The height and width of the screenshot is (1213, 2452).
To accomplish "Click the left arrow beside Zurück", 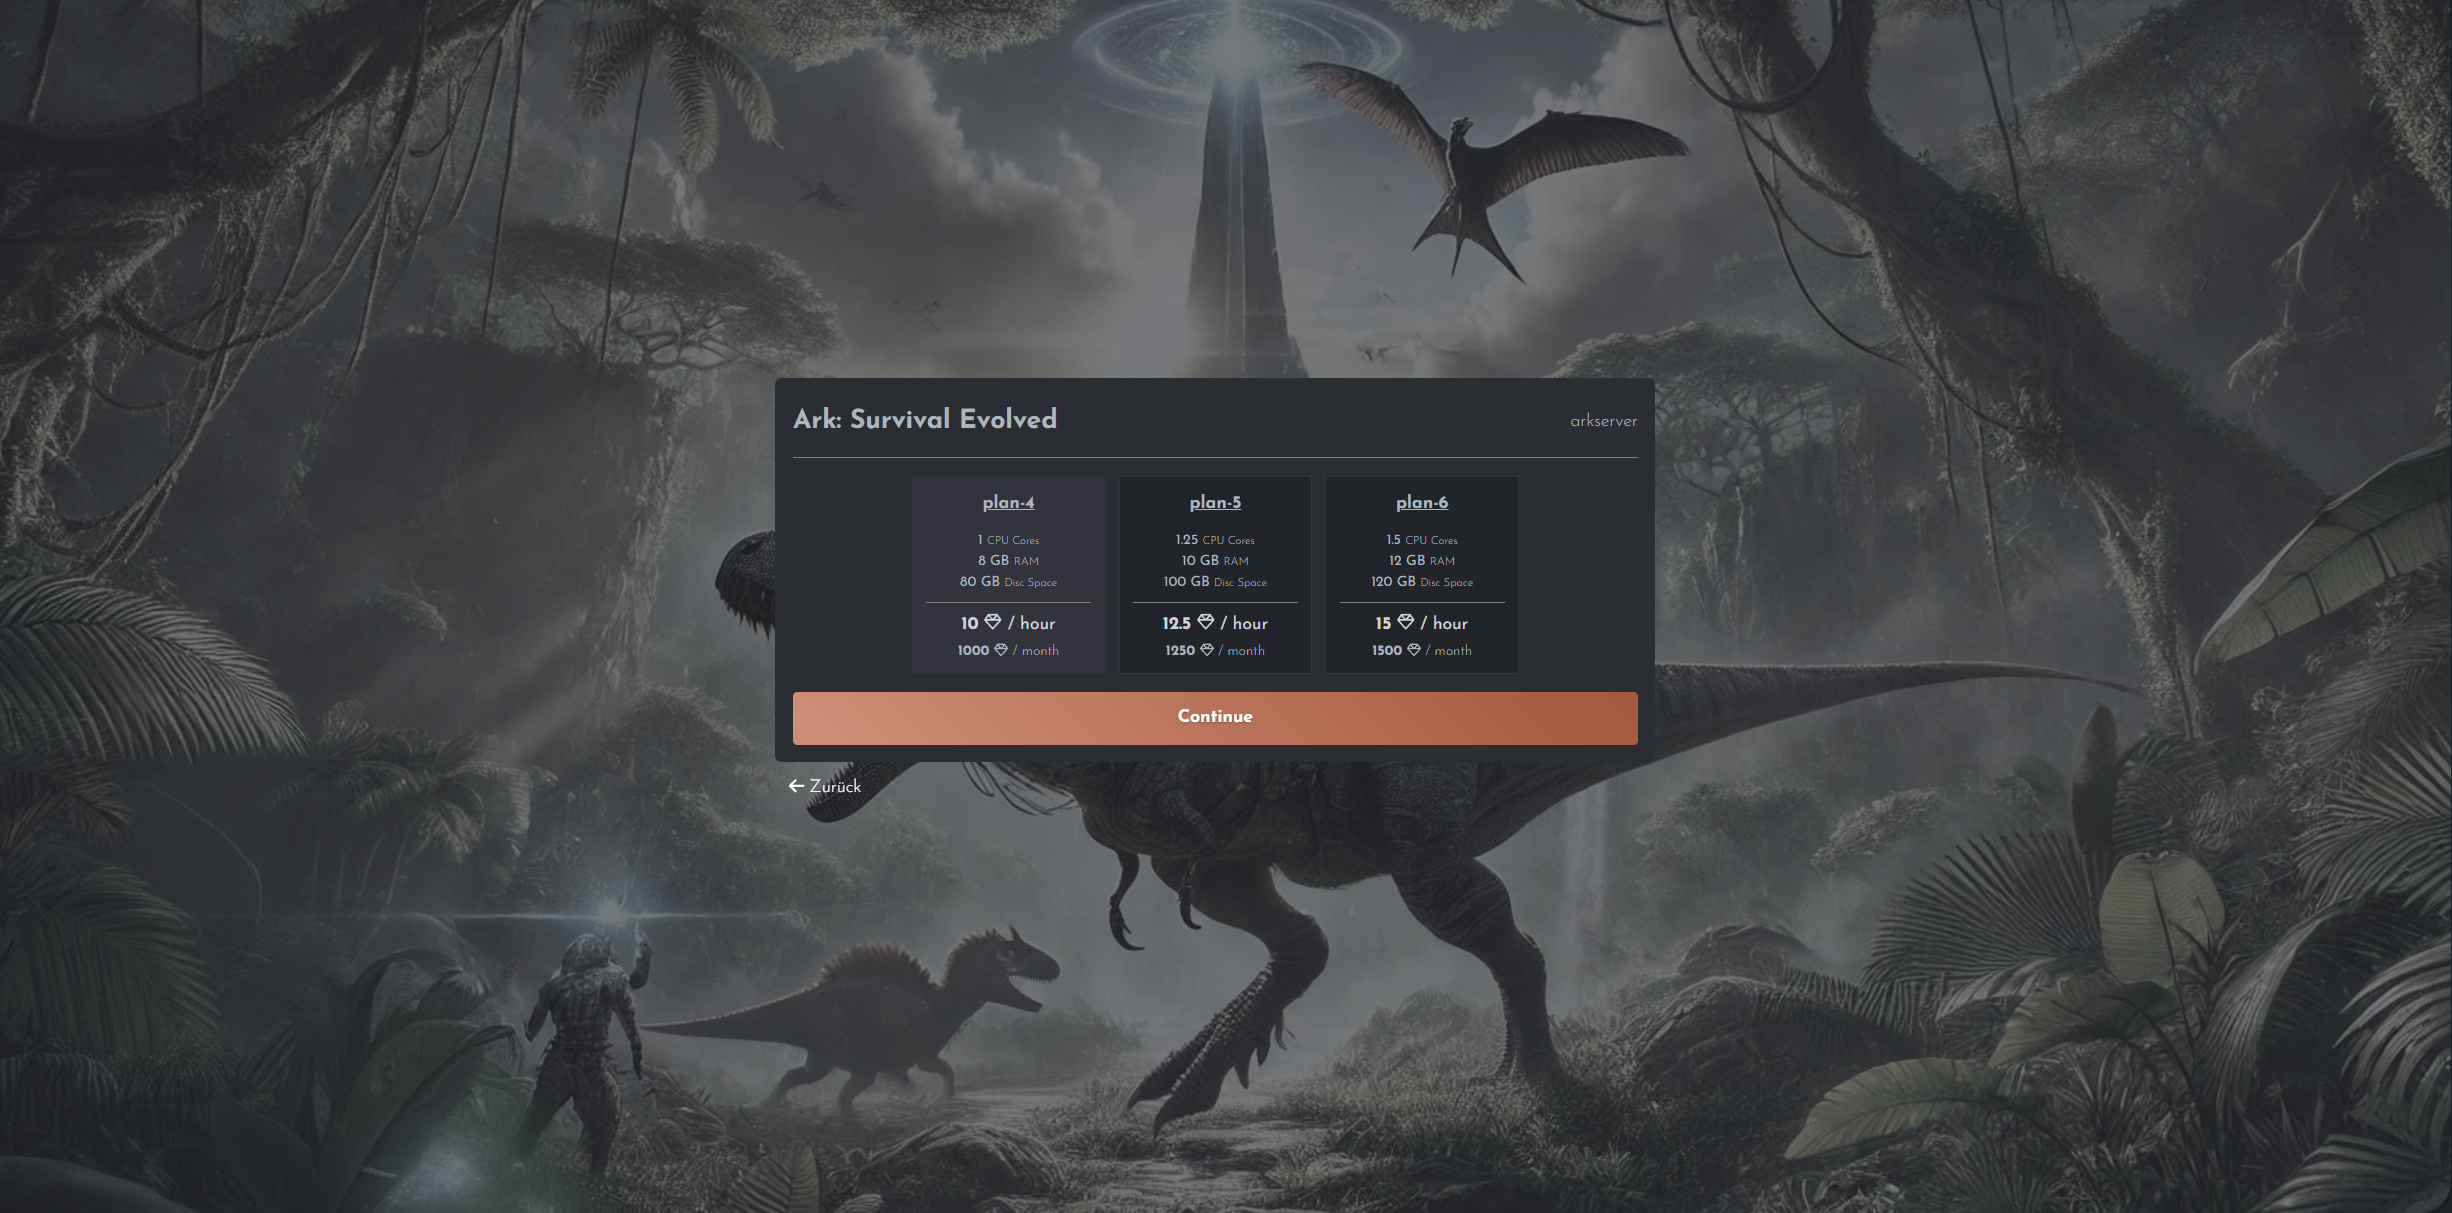I will click(796, 786).
